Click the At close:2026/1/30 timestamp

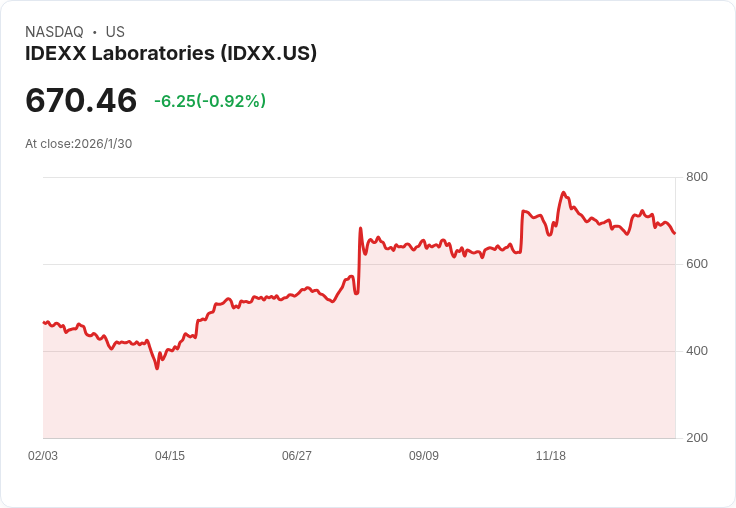pos(78,144)
